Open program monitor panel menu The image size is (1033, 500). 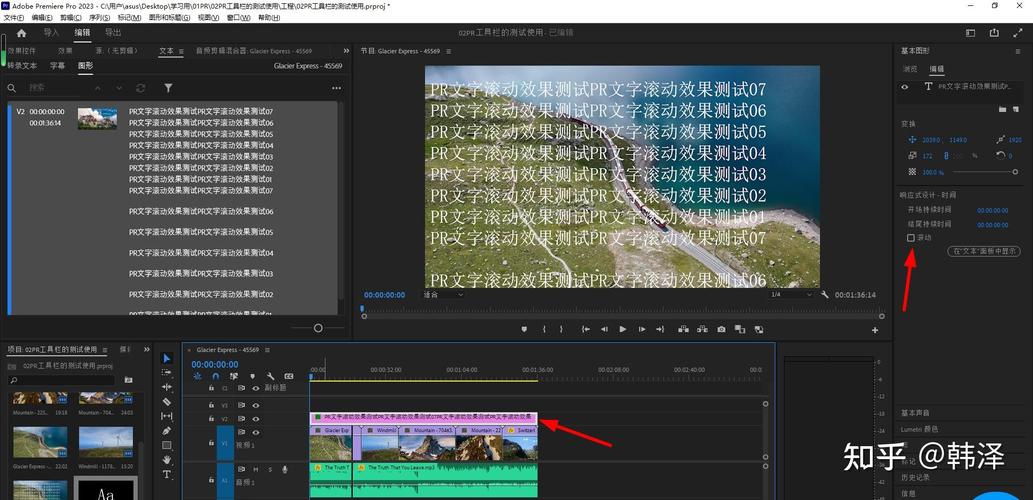(449, 51)
